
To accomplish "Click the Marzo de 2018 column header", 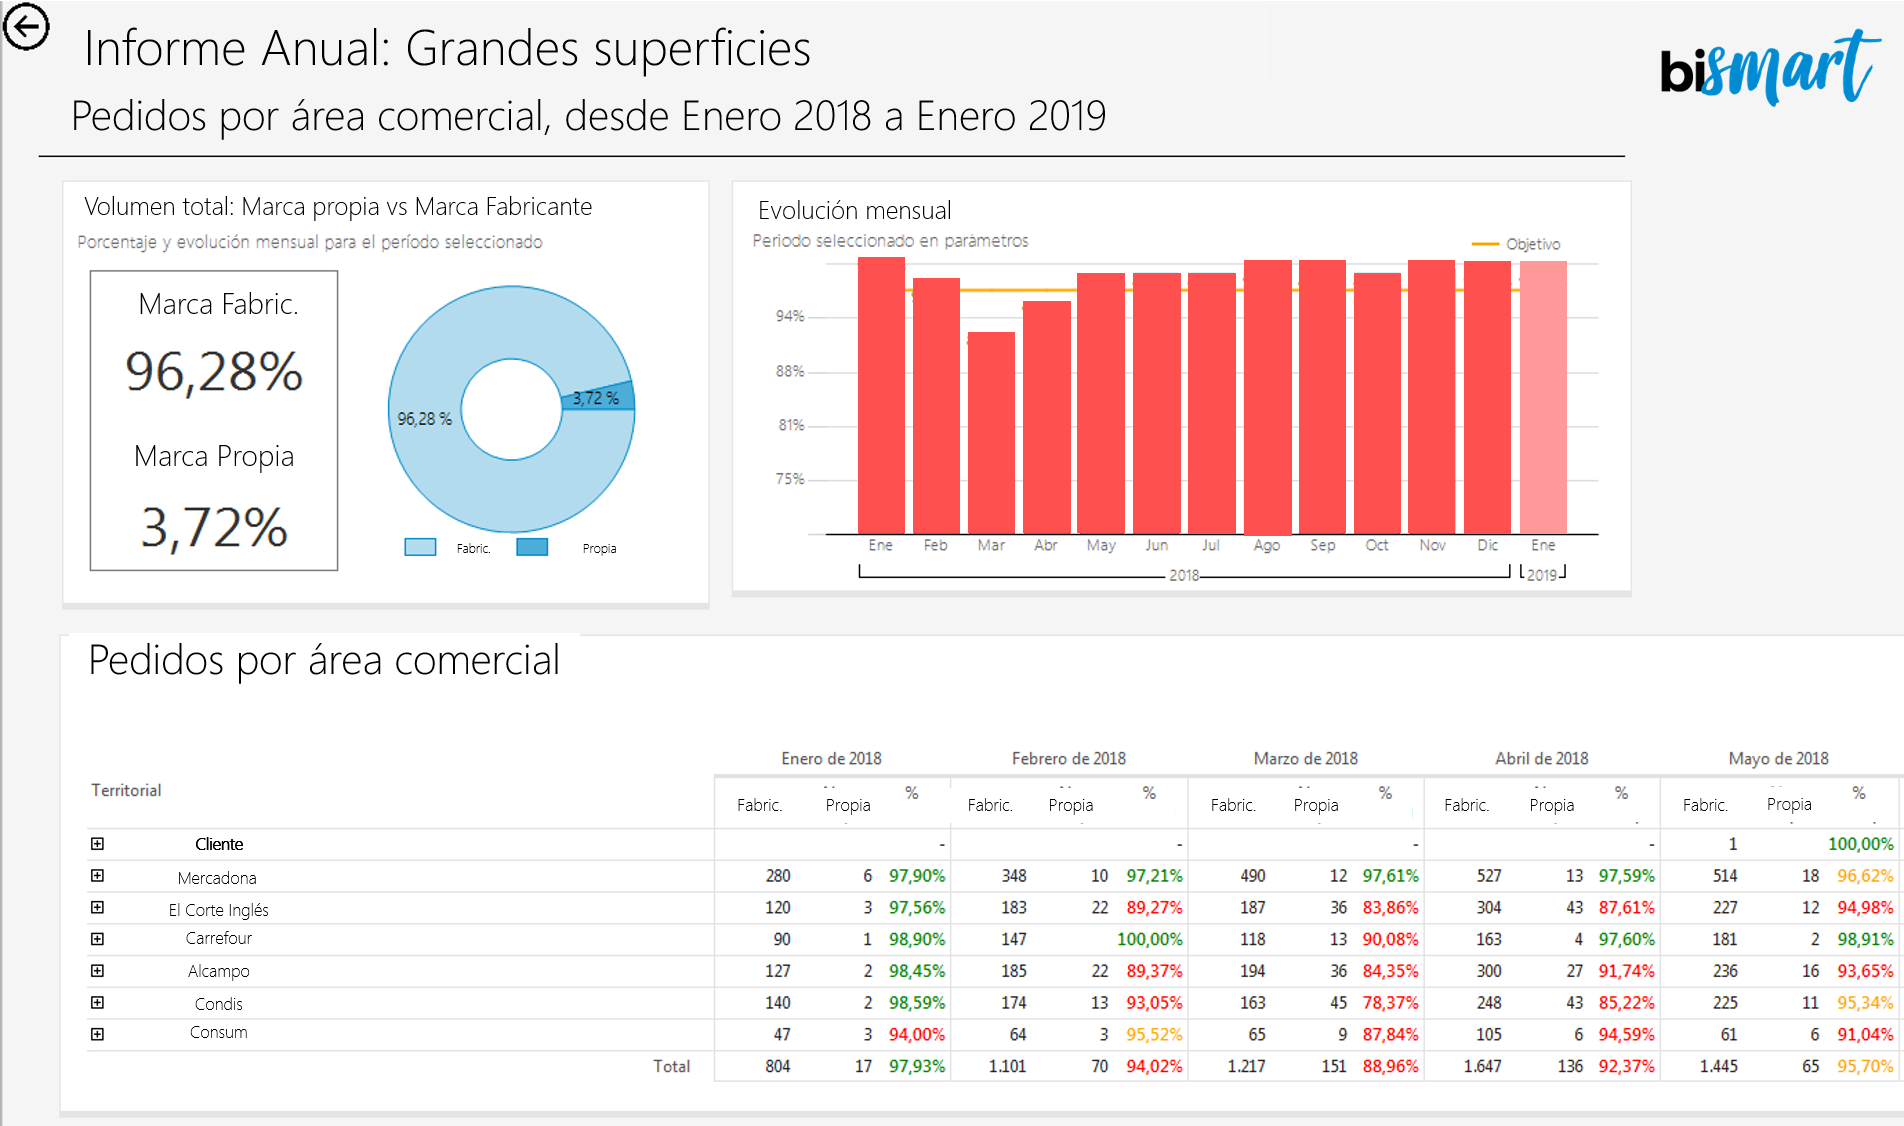I will [x=1305, y=758].
